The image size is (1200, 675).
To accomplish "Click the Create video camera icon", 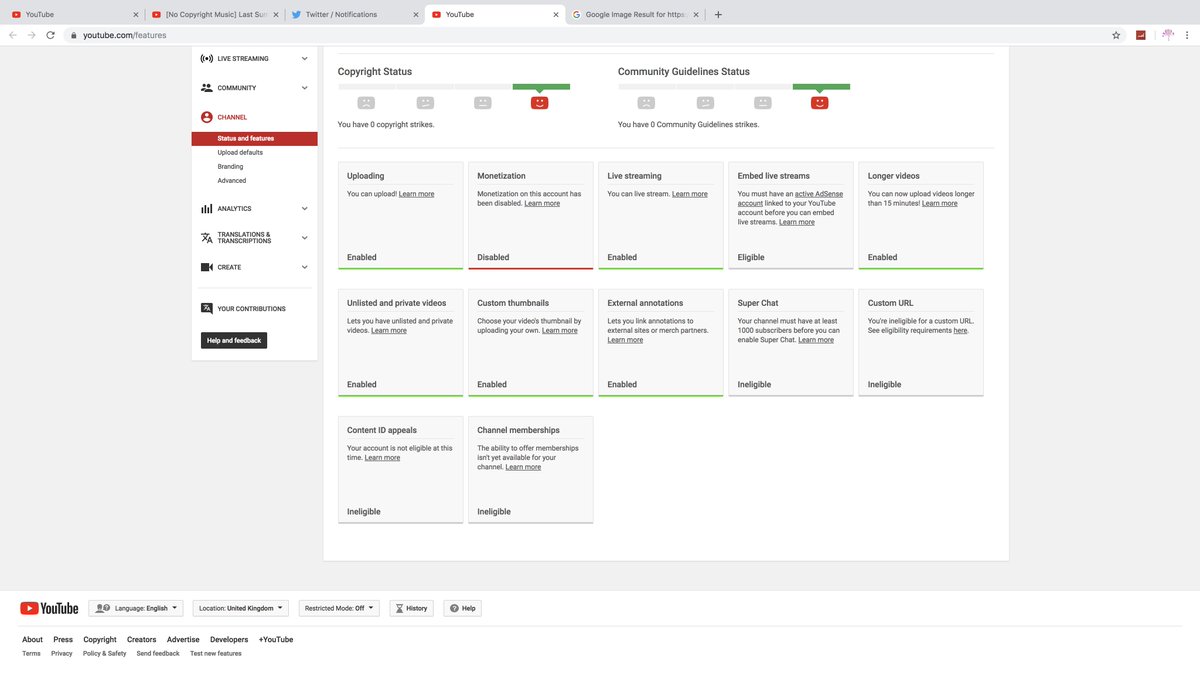I will point(206,267).
